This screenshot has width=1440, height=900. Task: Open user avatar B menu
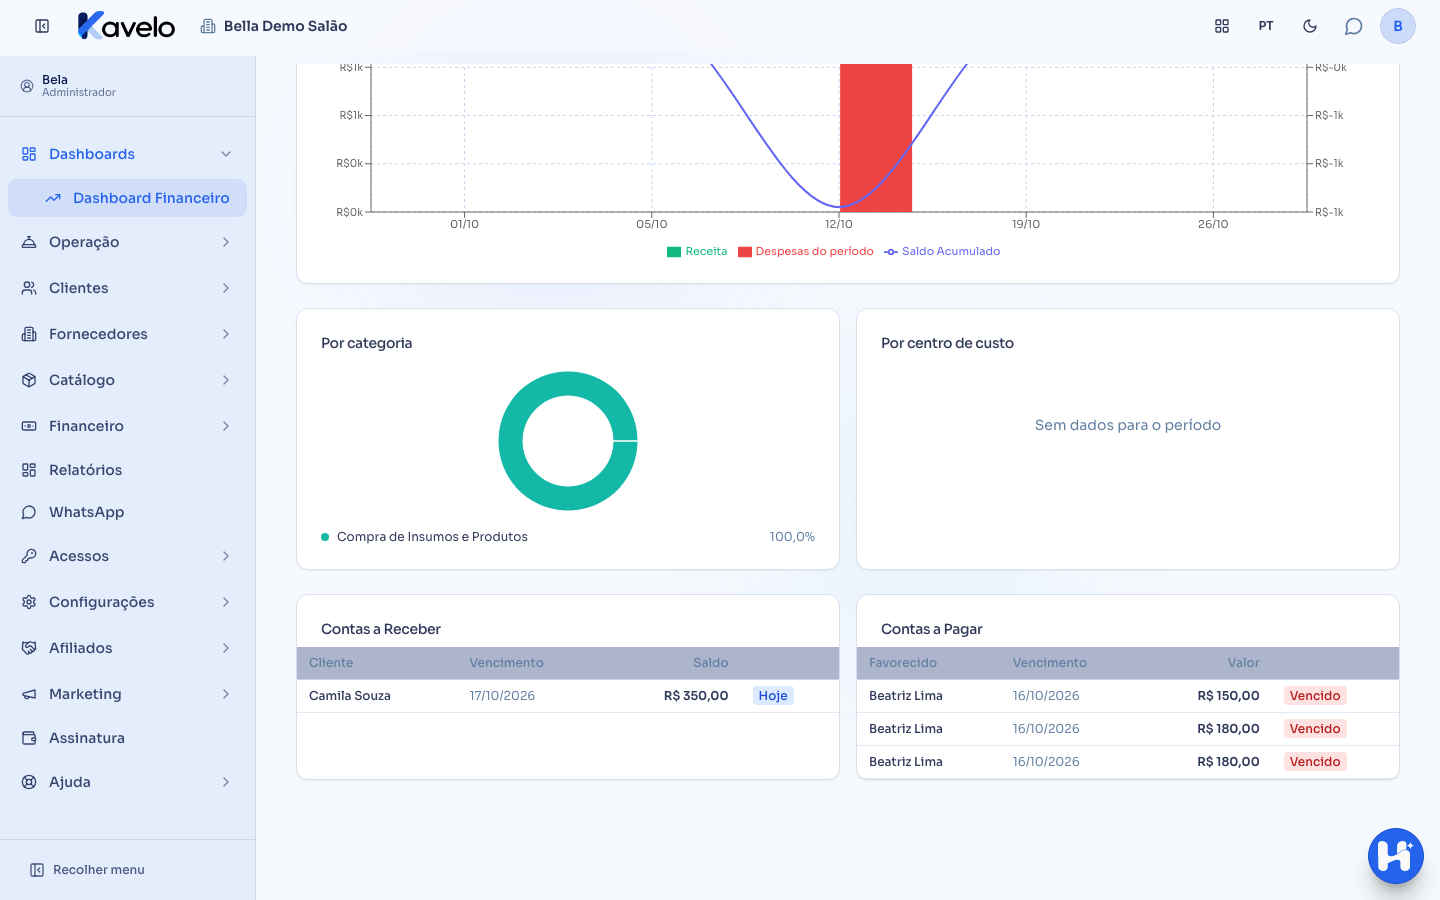point(1398,26)
